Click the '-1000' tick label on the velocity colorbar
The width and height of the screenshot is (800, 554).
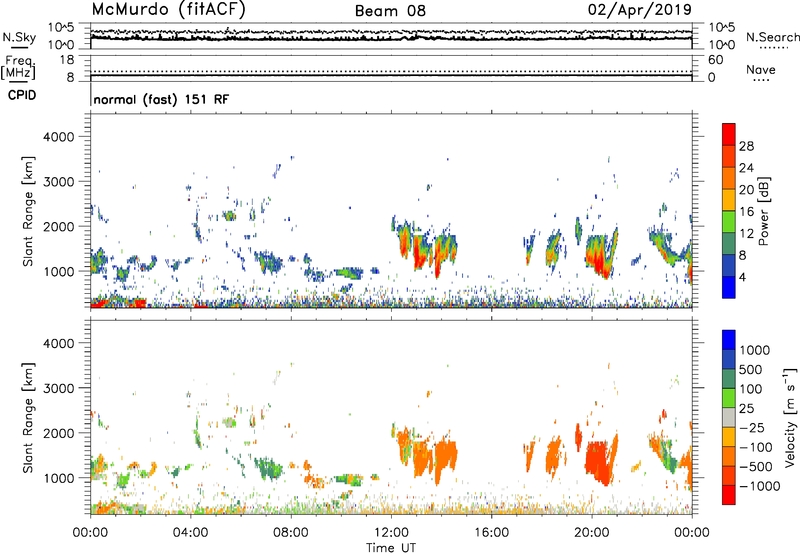click(760, 486)
